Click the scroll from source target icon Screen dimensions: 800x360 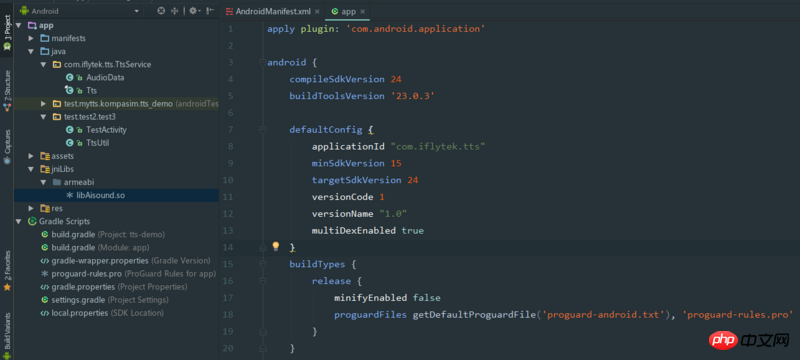(x=161, y=11)
